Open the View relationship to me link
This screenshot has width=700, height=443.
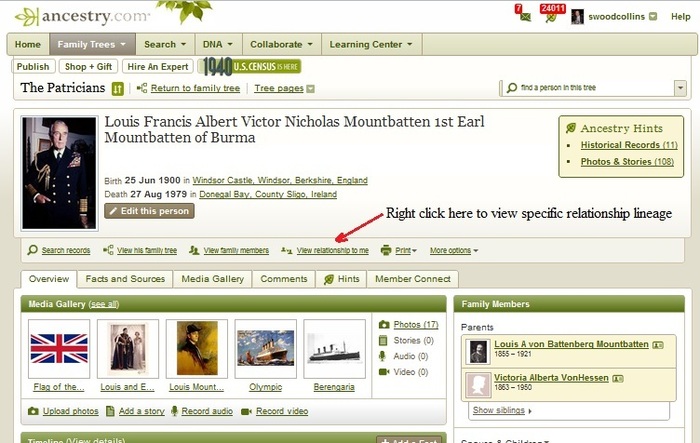(x=333, y=251)
